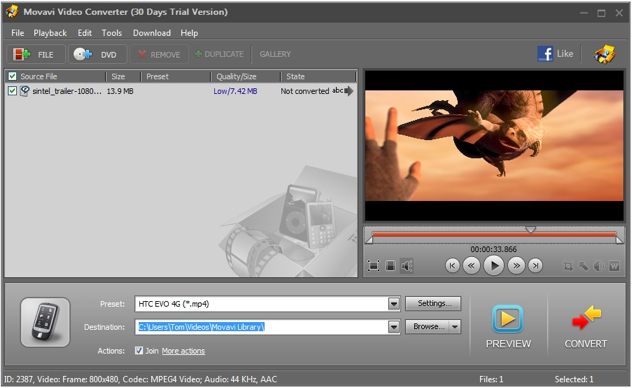Click the Preset field HTC EVO 4G
The image size is (632, 388).
(262, 304)
